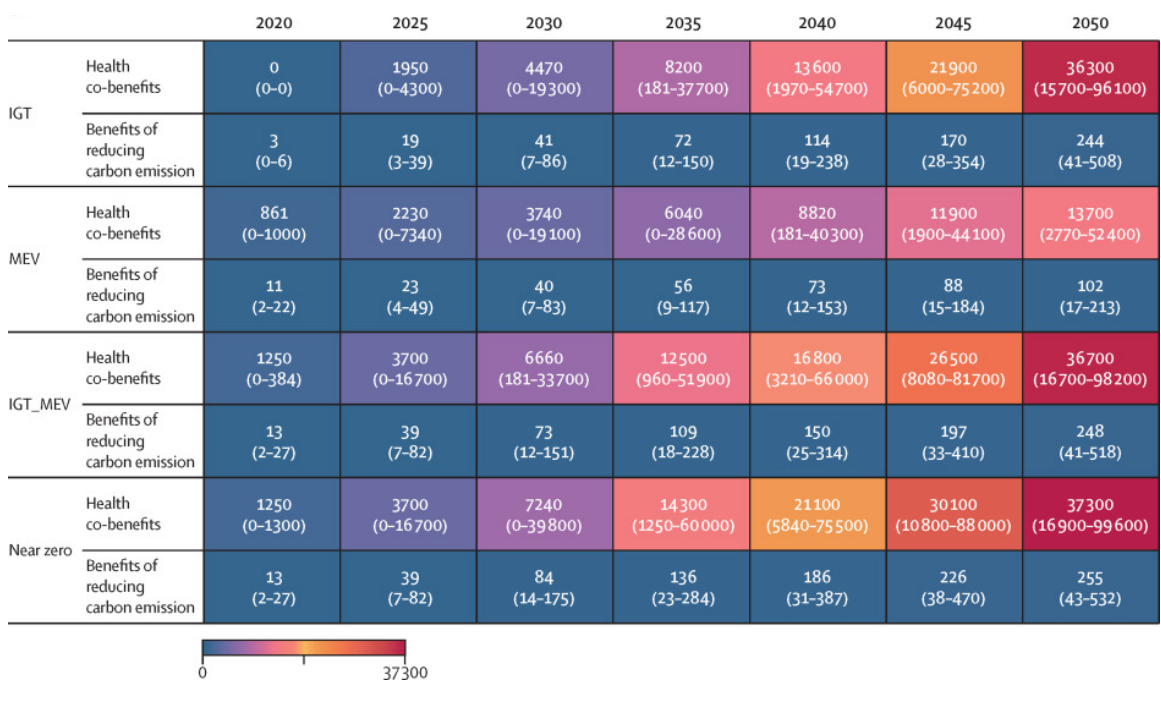Select the IGT 2050 cell showing 36300

[x=1091, y=77]
